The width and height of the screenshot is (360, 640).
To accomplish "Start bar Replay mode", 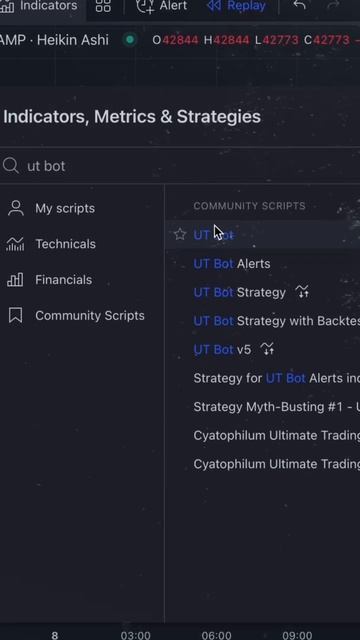I will (236, 6).
